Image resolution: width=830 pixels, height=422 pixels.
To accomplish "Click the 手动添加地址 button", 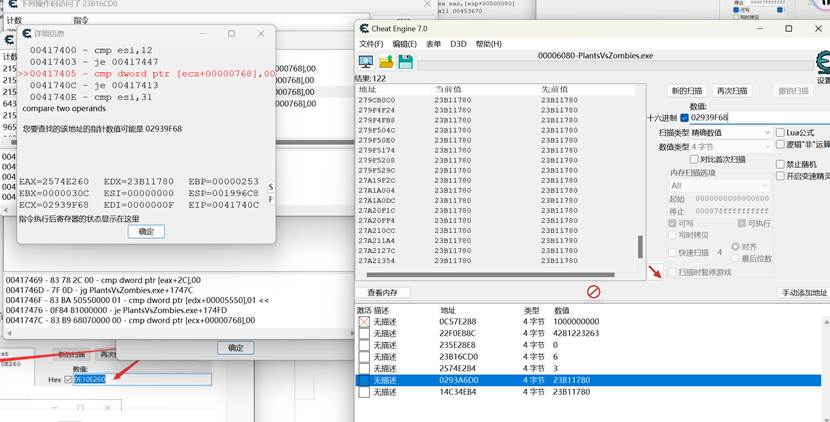I will tap(805, 292).
